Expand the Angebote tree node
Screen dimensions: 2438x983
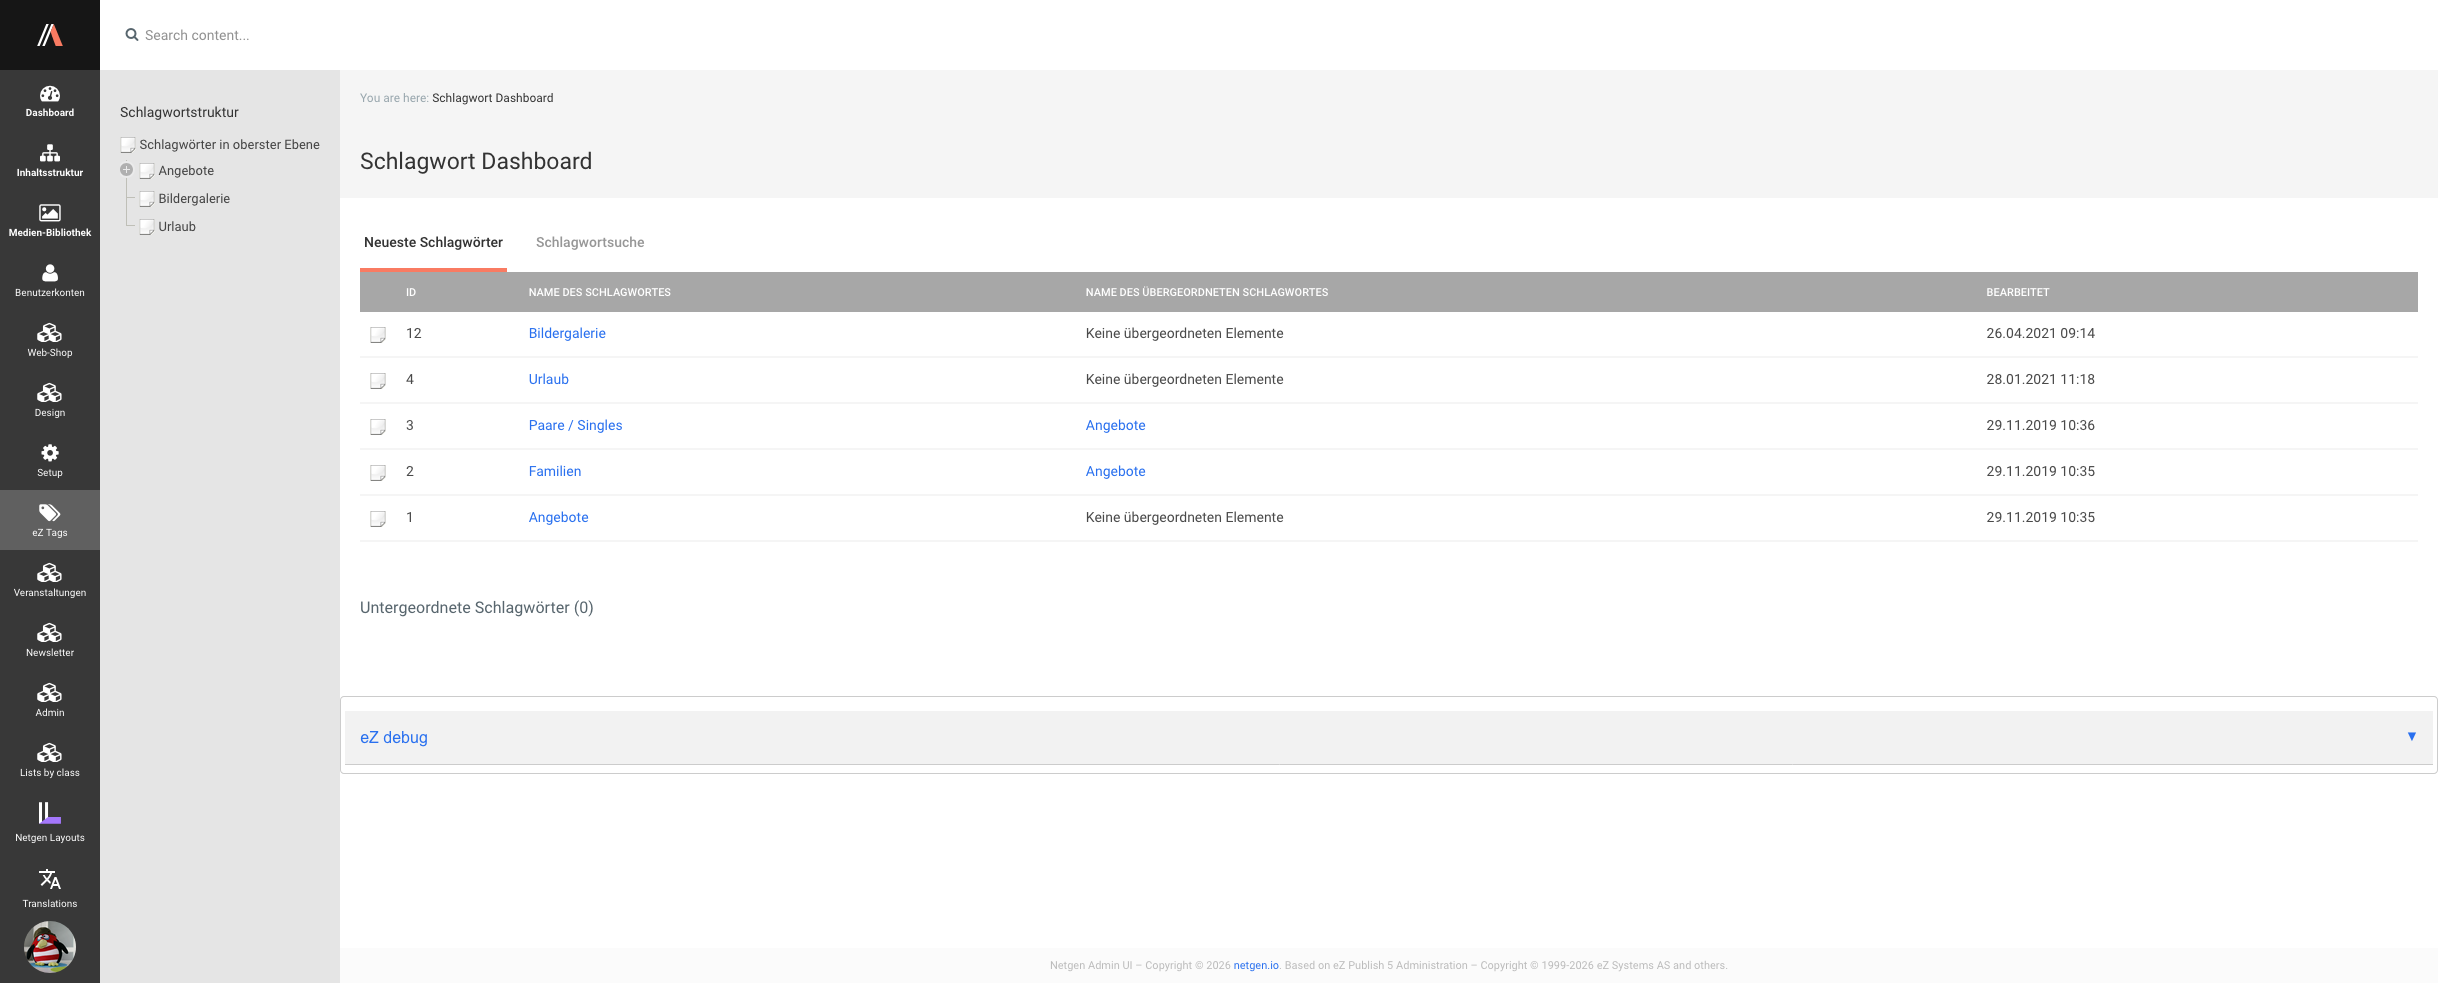tap(127, 170)
